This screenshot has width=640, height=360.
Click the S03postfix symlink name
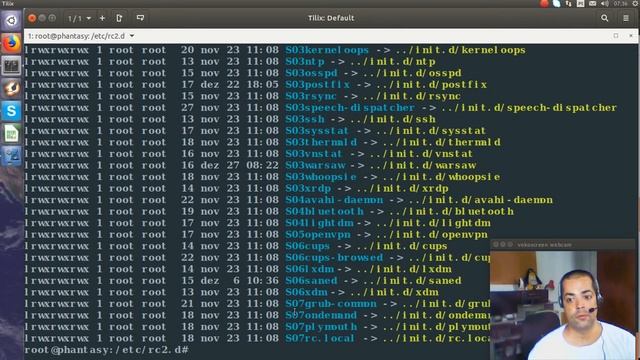pos(318,85)
